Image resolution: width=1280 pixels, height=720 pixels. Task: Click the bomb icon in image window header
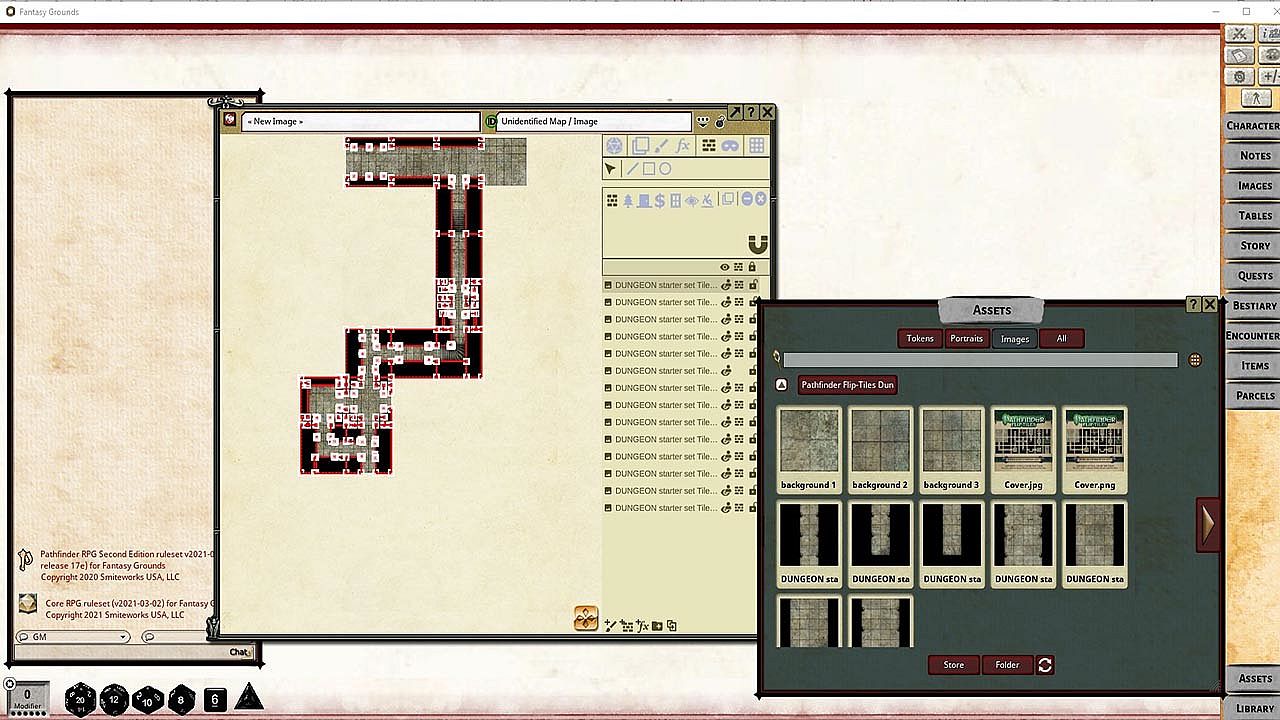720,121
